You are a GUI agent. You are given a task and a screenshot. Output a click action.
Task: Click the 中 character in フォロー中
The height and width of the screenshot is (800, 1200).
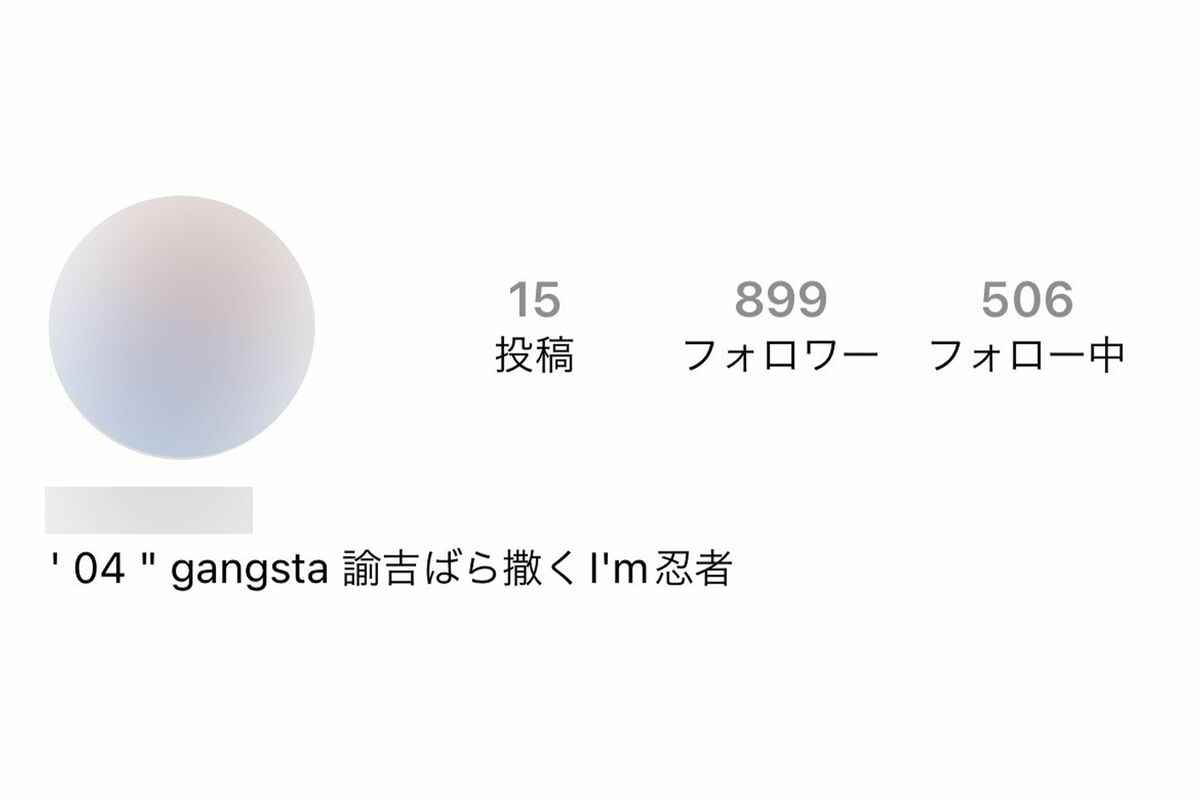[1107, 355]
